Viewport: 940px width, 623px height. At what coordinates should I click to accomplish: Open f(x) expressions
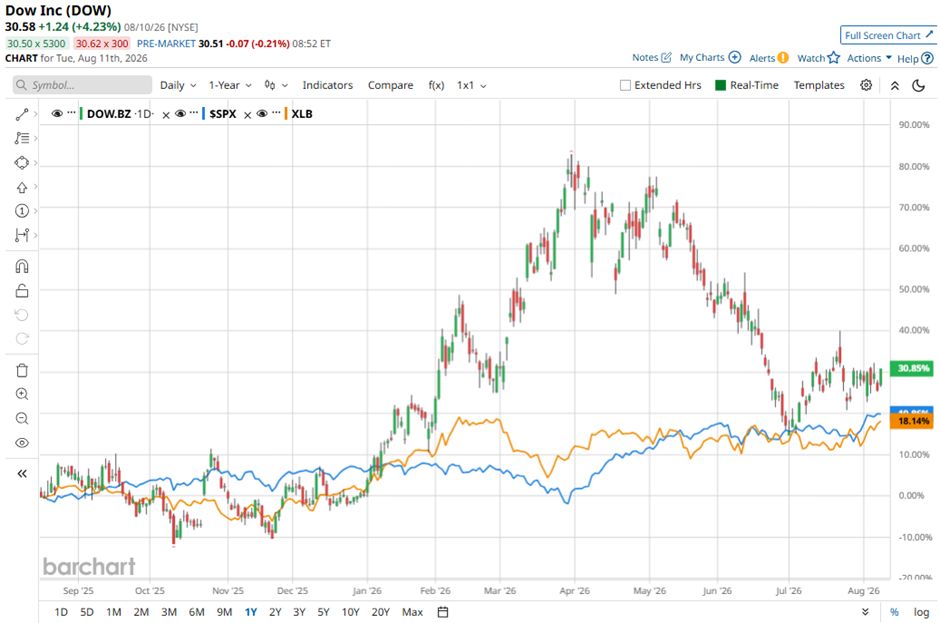click(436, 85)
